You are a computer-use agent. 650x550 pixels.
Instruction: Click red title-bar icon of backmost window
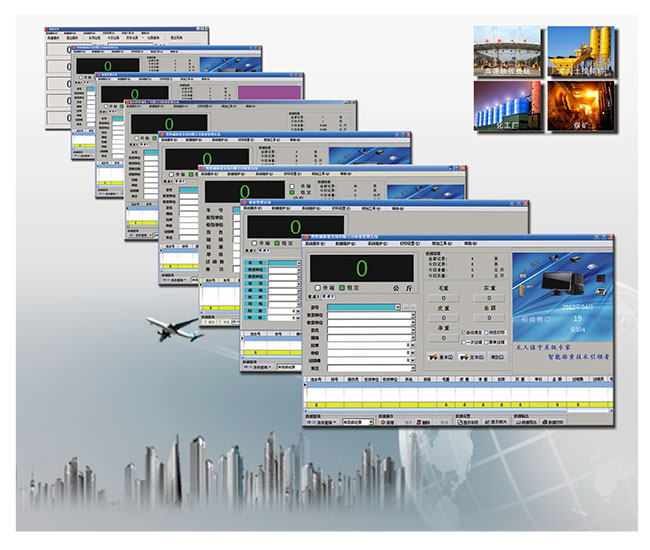tap(47, 29)
